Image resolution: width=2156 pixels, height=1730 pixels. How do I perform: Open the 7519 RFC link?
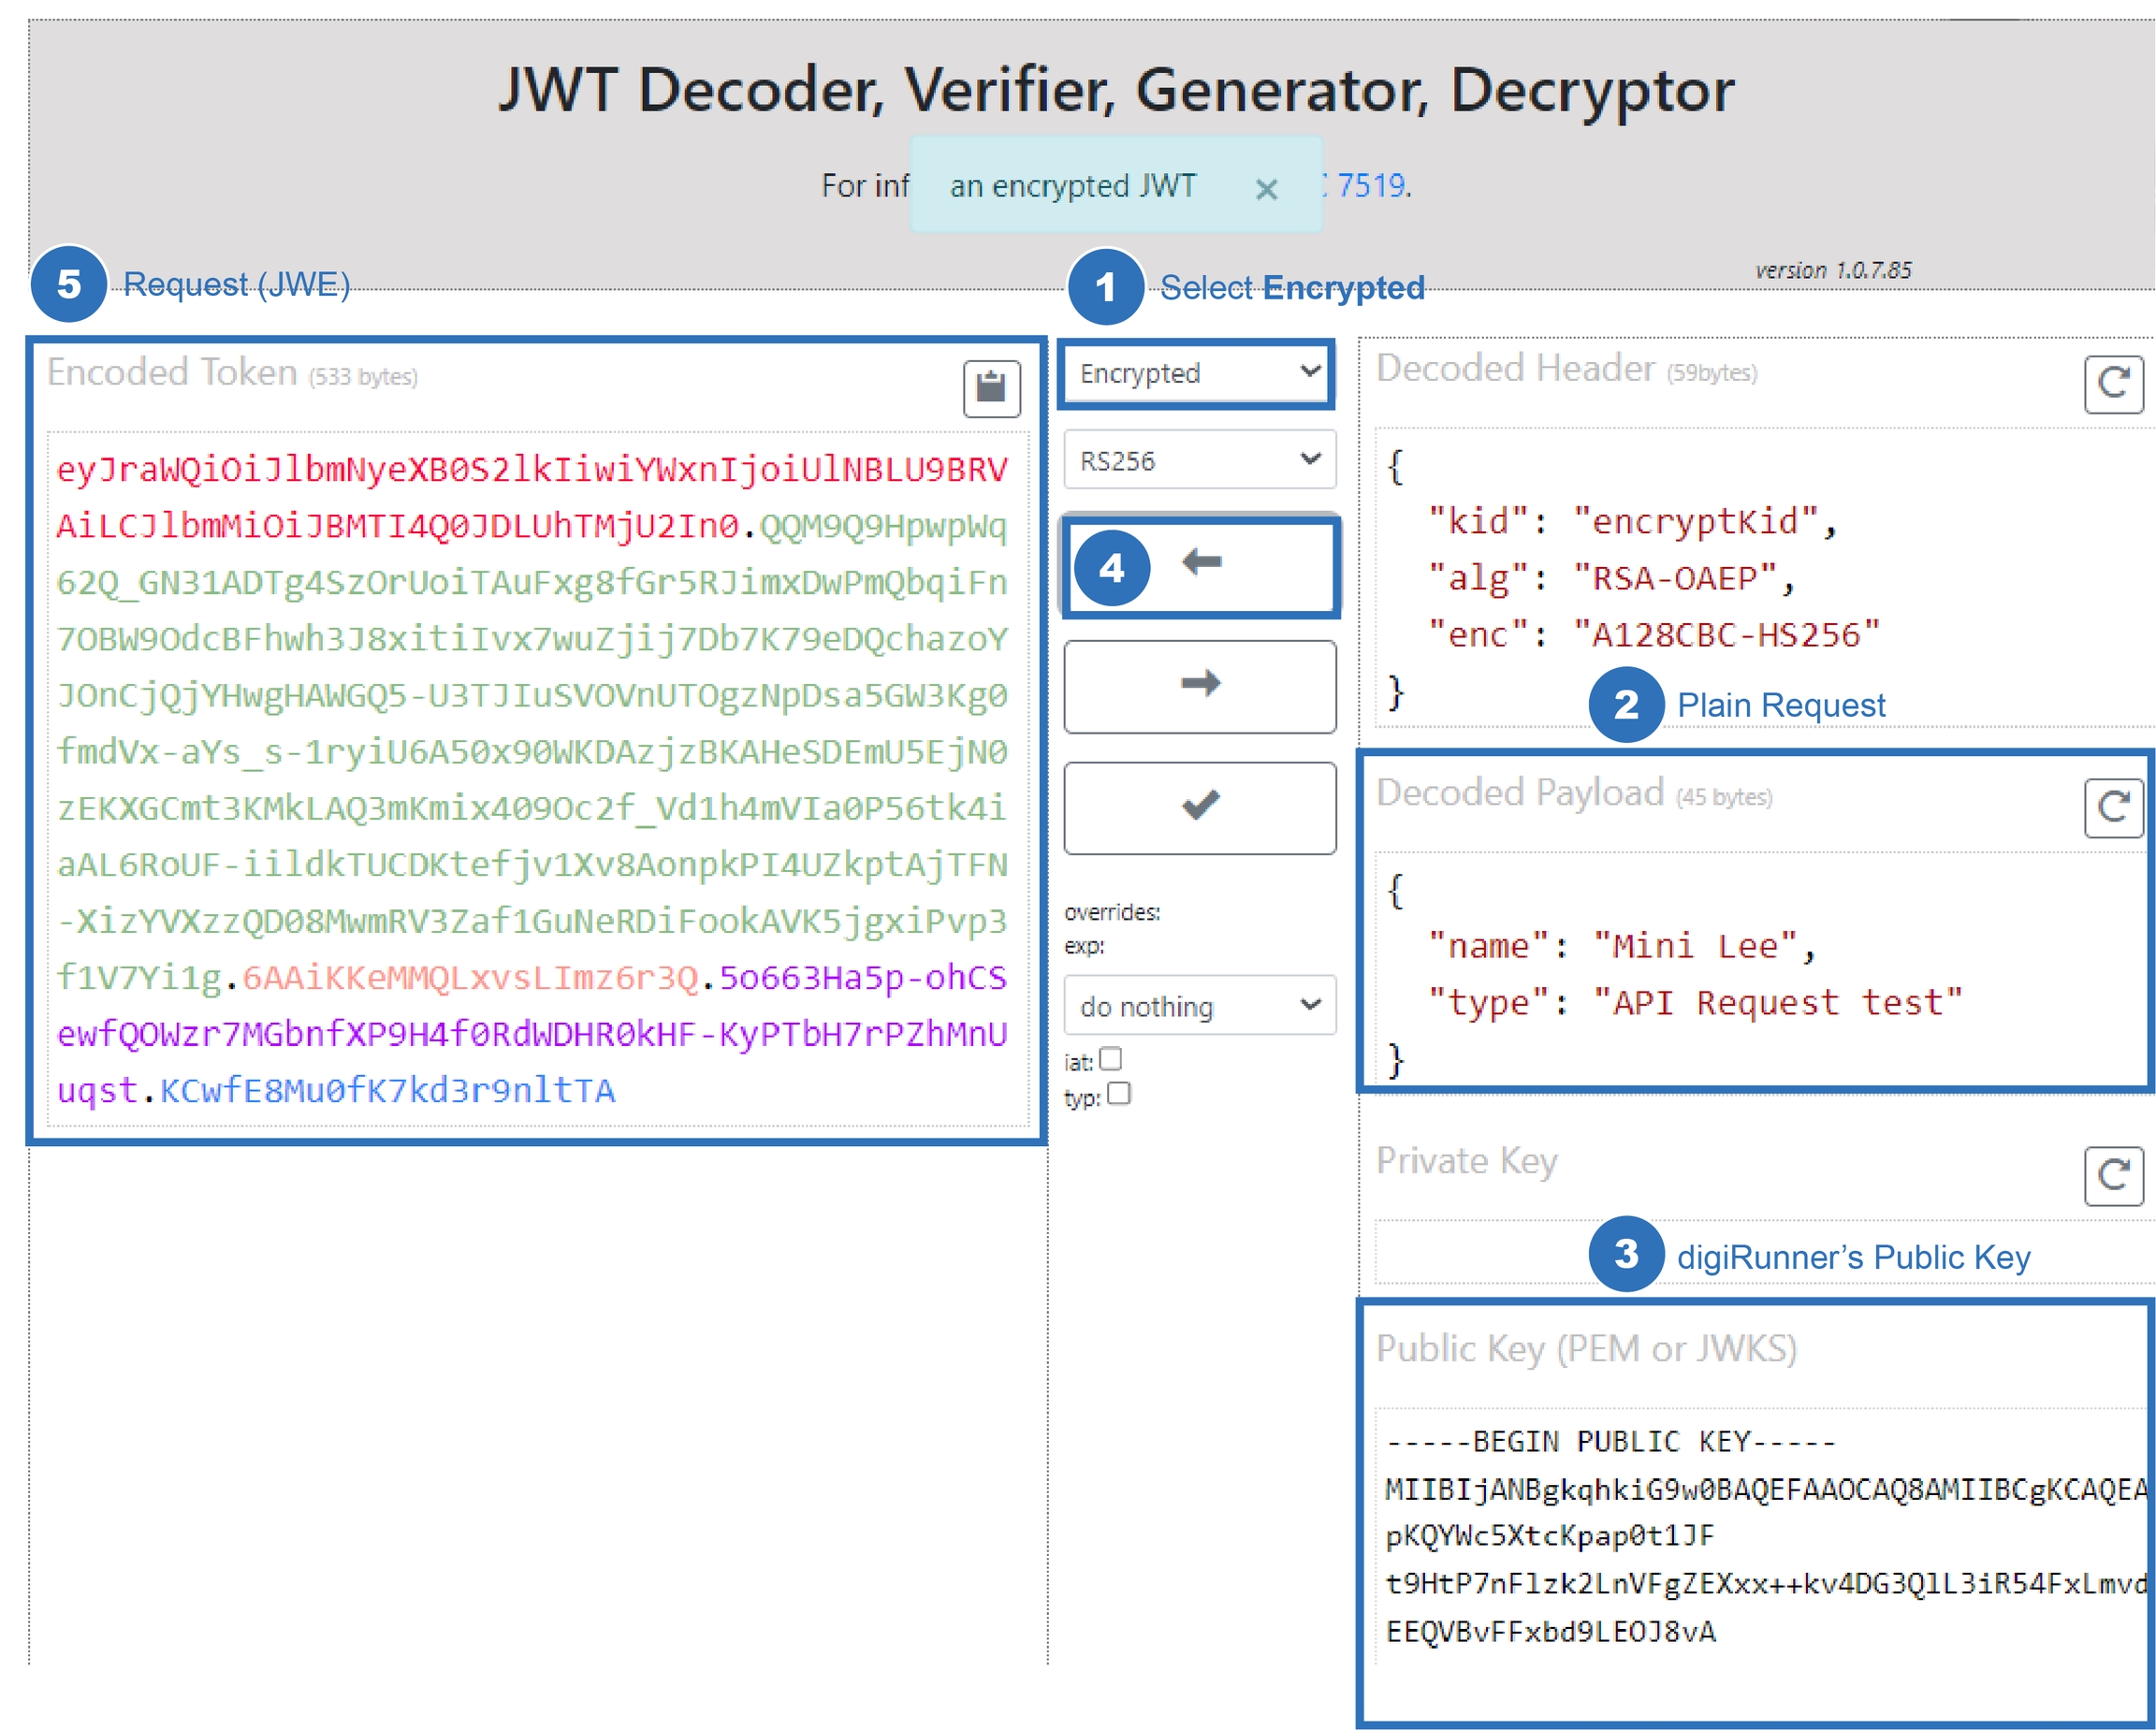(x=1370, y=185)
